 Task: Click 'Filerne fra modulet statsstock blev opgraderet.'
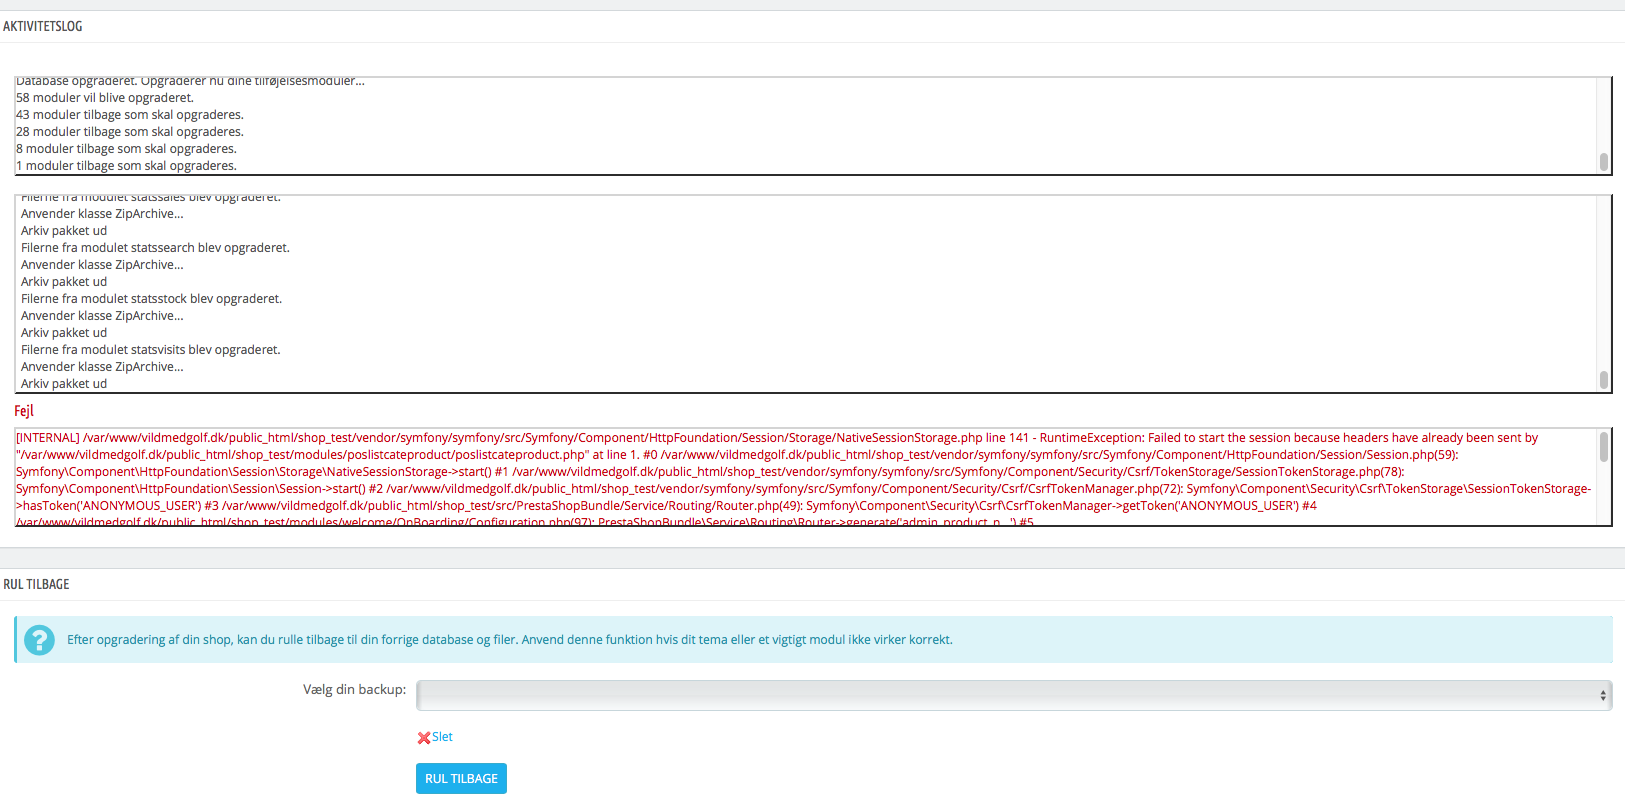pos(151,299)
